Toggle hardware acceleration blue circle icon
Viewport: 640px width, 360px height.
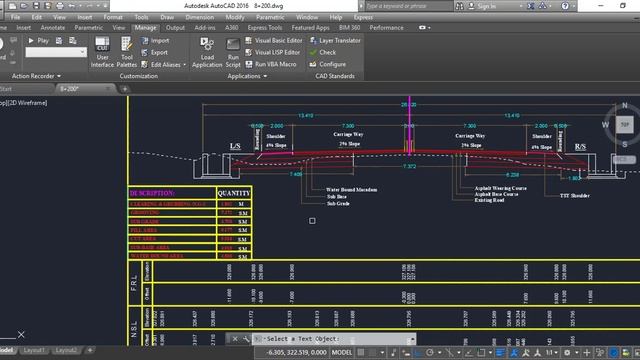pos(613,352)
